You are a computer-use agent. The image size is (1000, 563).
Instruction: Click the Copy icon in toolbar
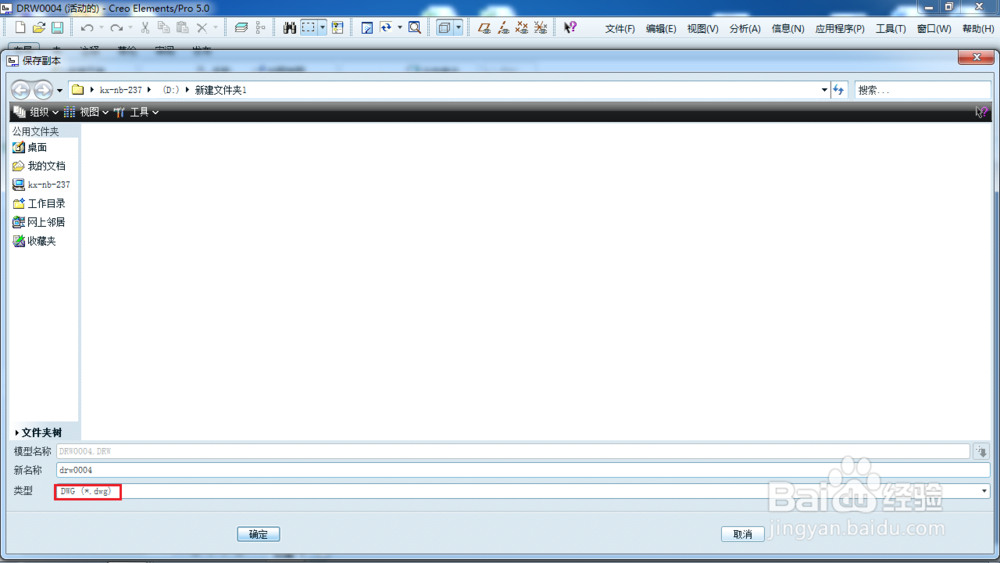(164, 27)
